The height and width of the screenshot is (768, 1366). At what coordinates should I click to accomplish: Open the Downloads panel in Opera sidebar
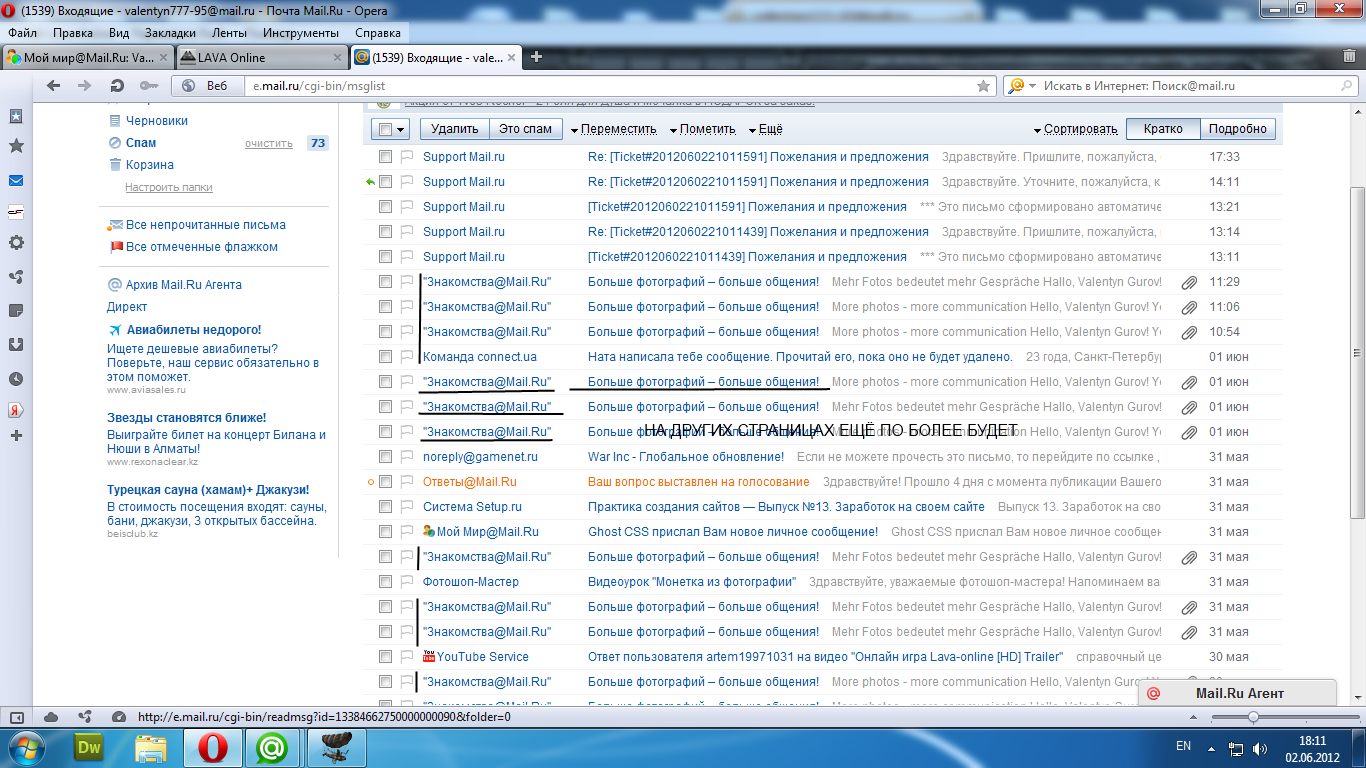16,345
